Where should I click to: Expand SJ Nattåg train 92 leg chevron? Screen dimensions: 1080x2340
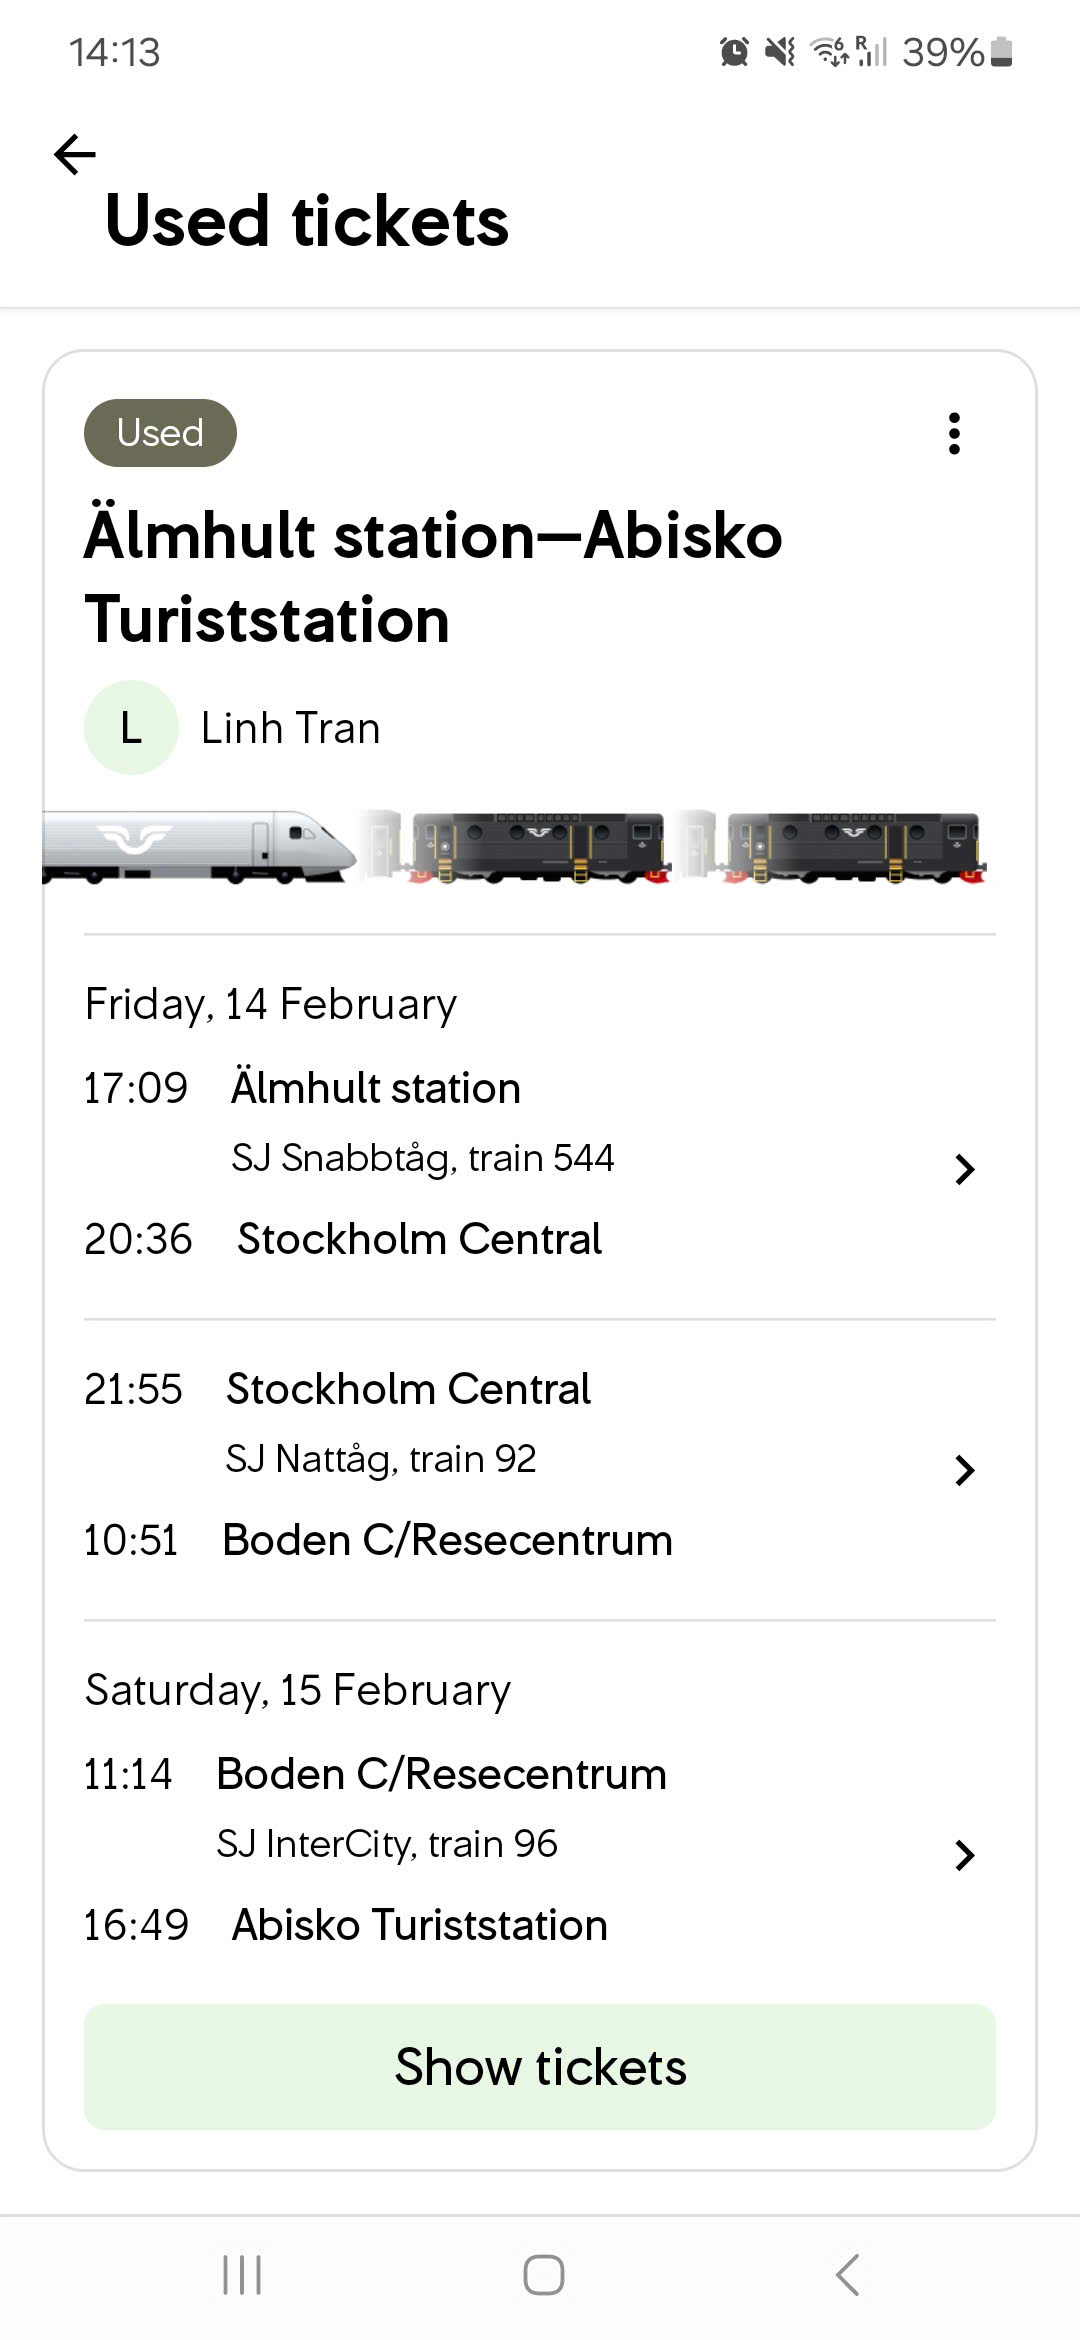pyautogui.click(x=964, y=1470)
